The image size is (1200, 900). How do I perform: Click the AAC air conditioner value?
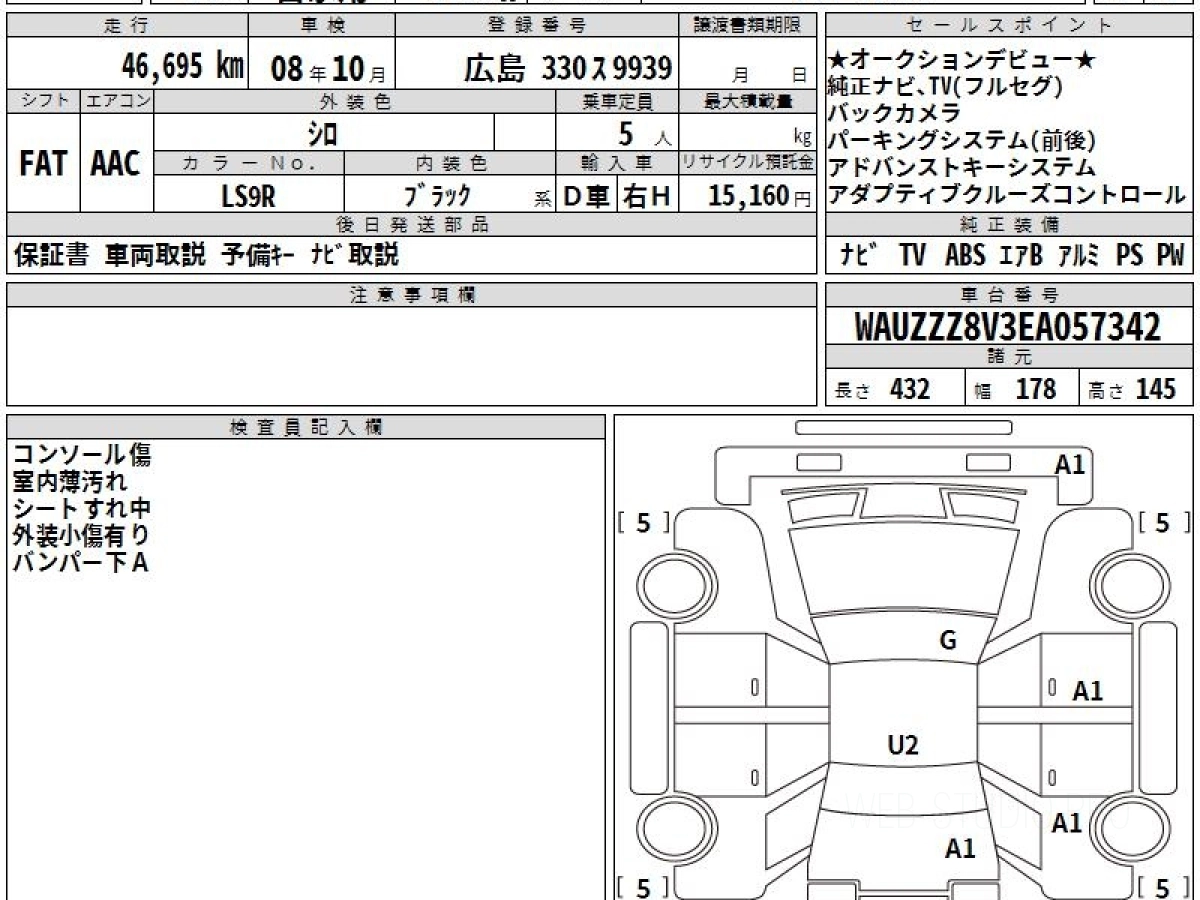[x=116, y=164]
